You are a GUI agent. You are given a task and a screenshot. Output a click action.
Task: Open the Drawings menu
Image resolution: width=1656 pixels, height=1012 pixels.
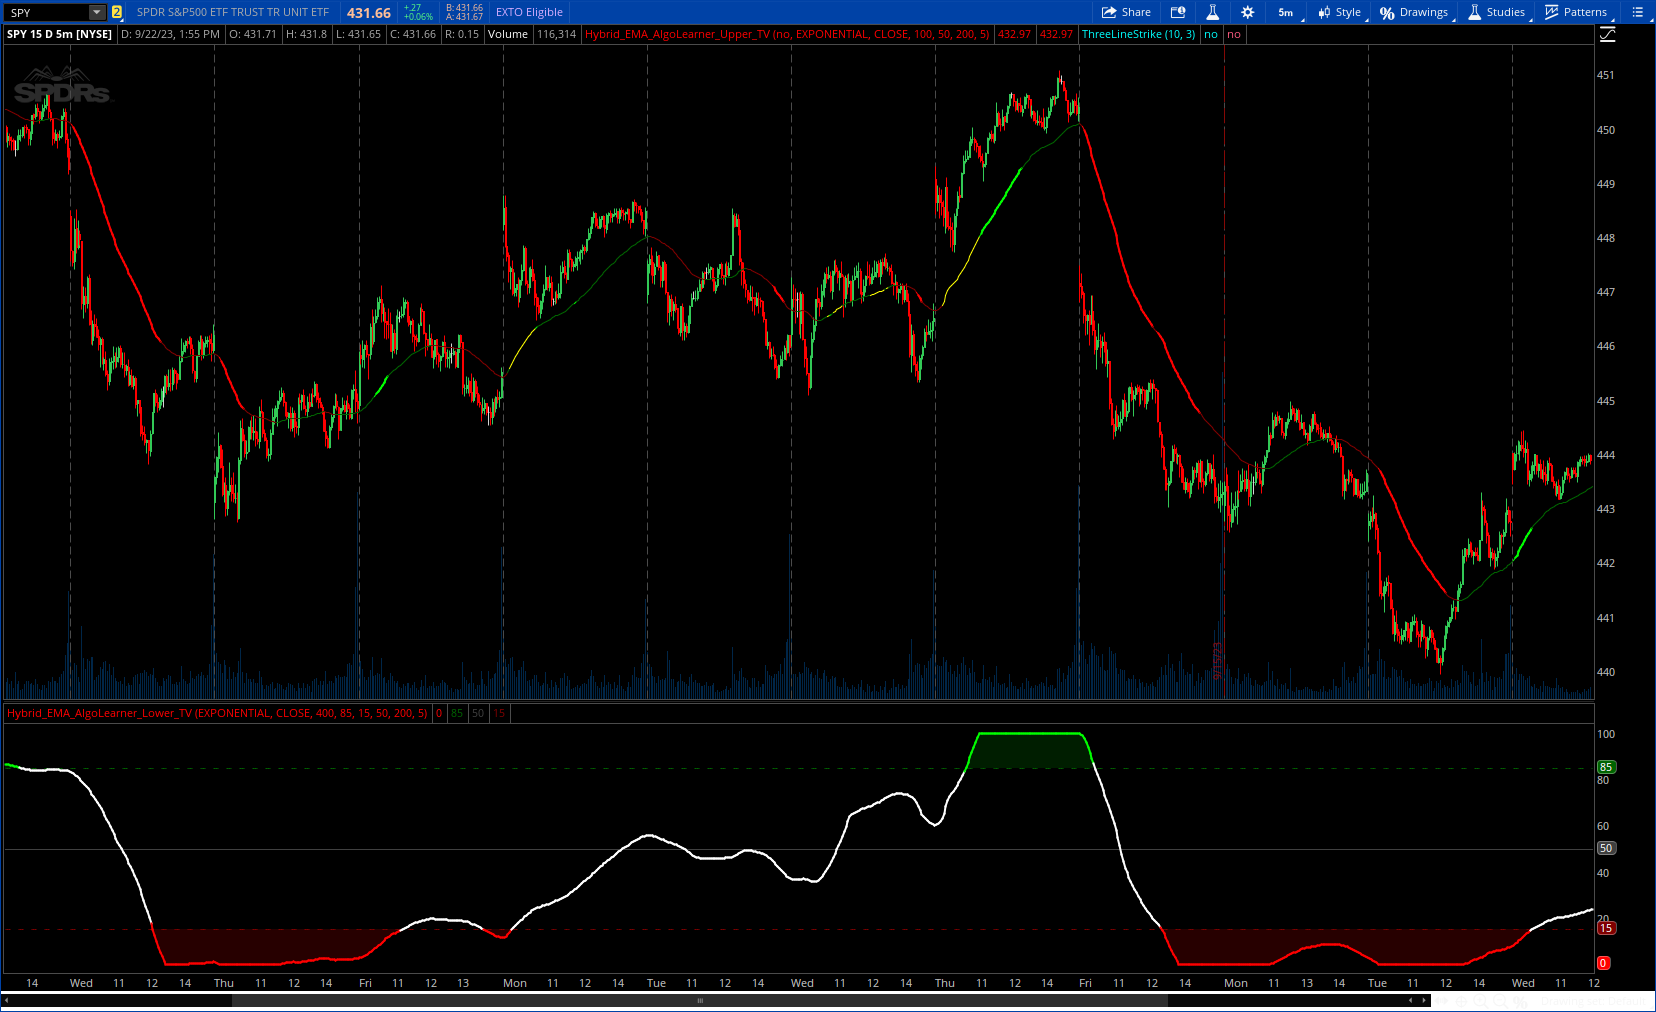[x=1415, y=13]
